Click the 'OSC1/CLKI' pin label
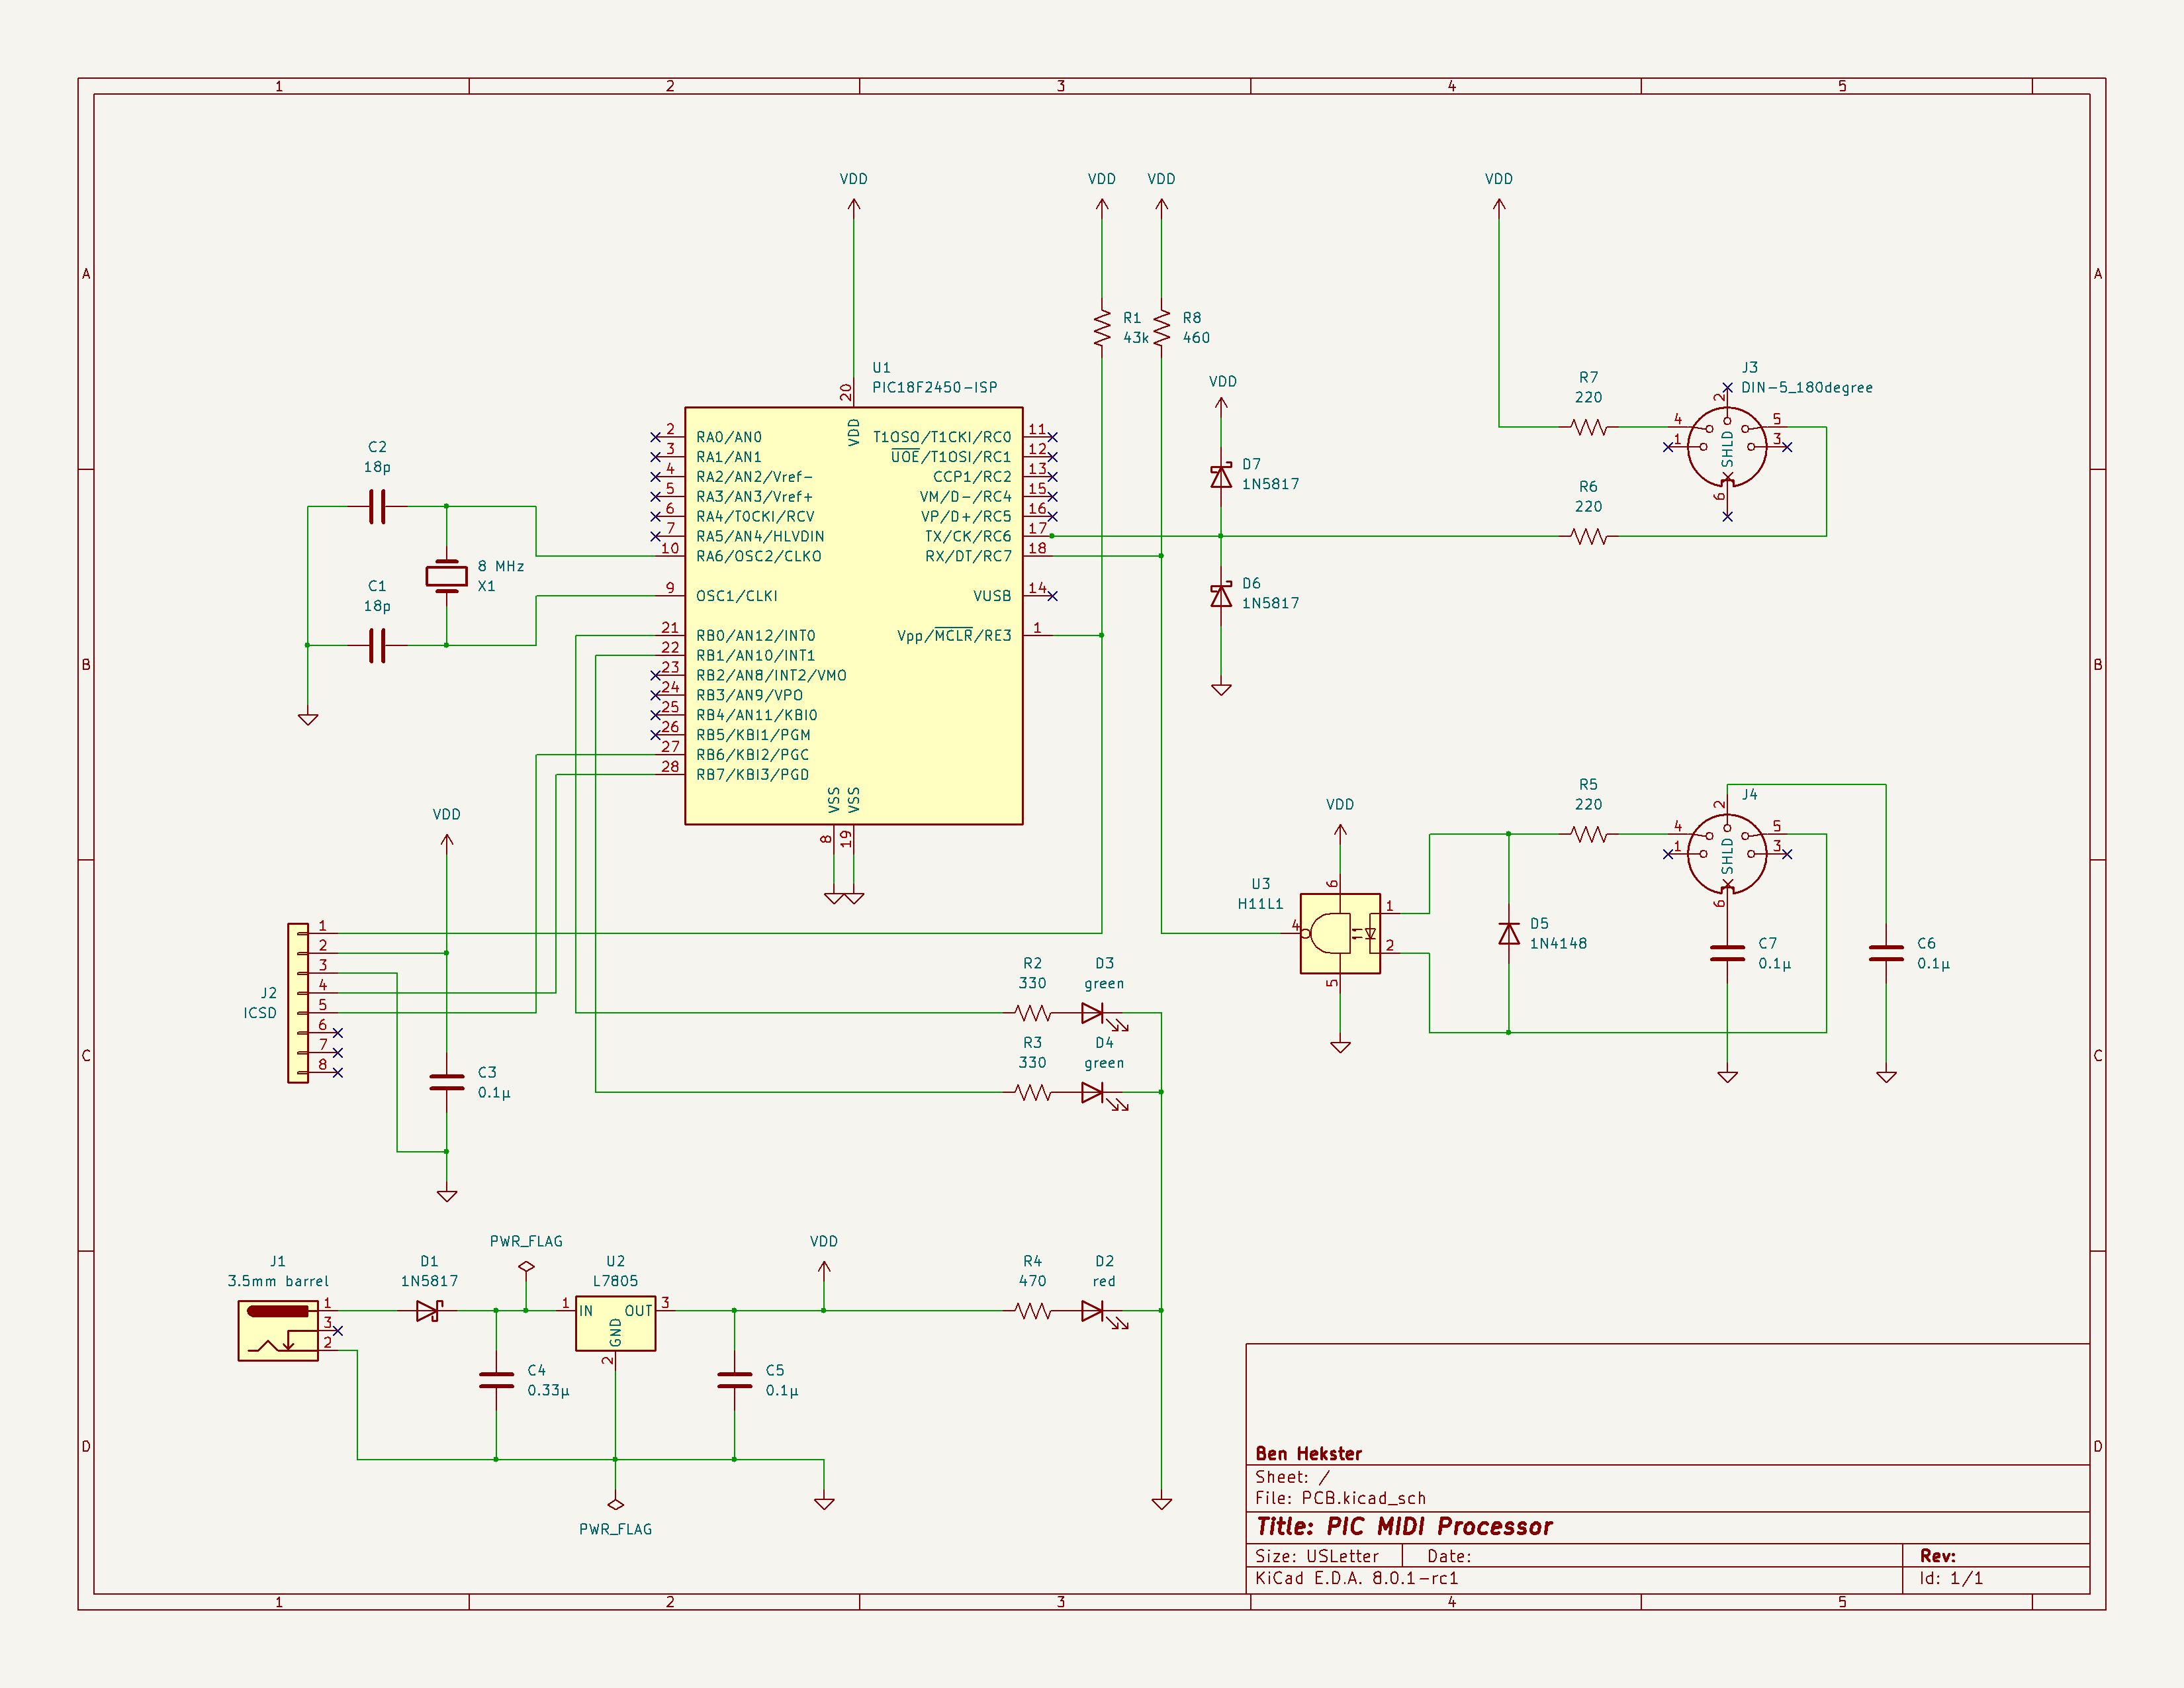The image size is (2184, 1688). pos(736,596)
